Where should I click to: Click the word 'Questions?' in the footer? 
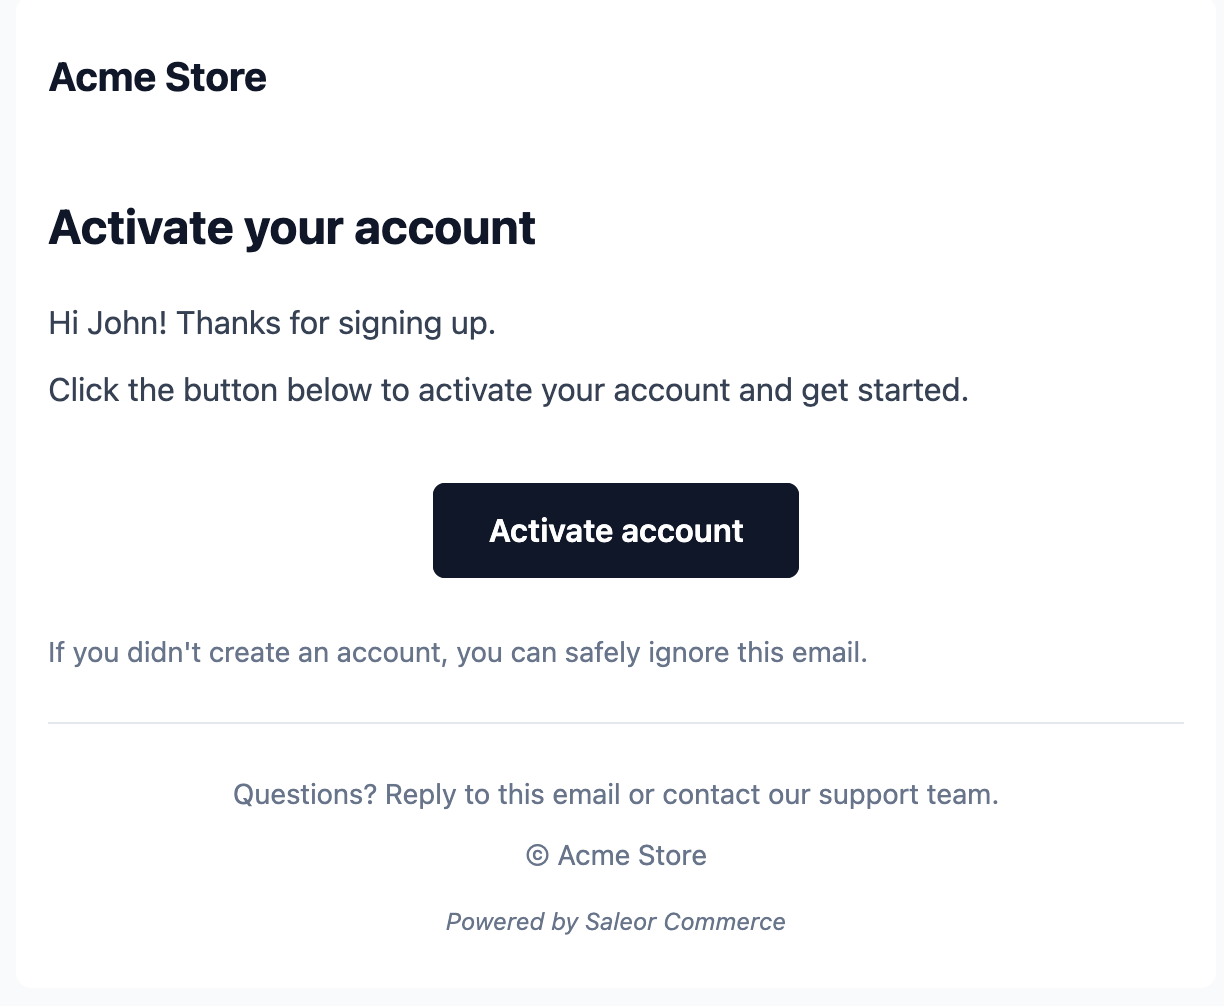tap(304, 795)
